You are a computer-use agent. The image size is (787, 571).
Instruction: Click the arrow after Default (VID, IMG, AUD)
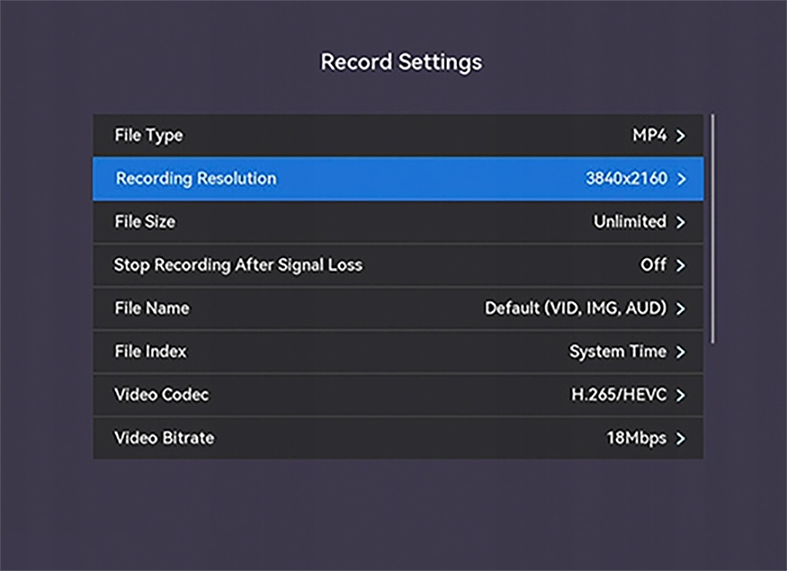(681, 309)
